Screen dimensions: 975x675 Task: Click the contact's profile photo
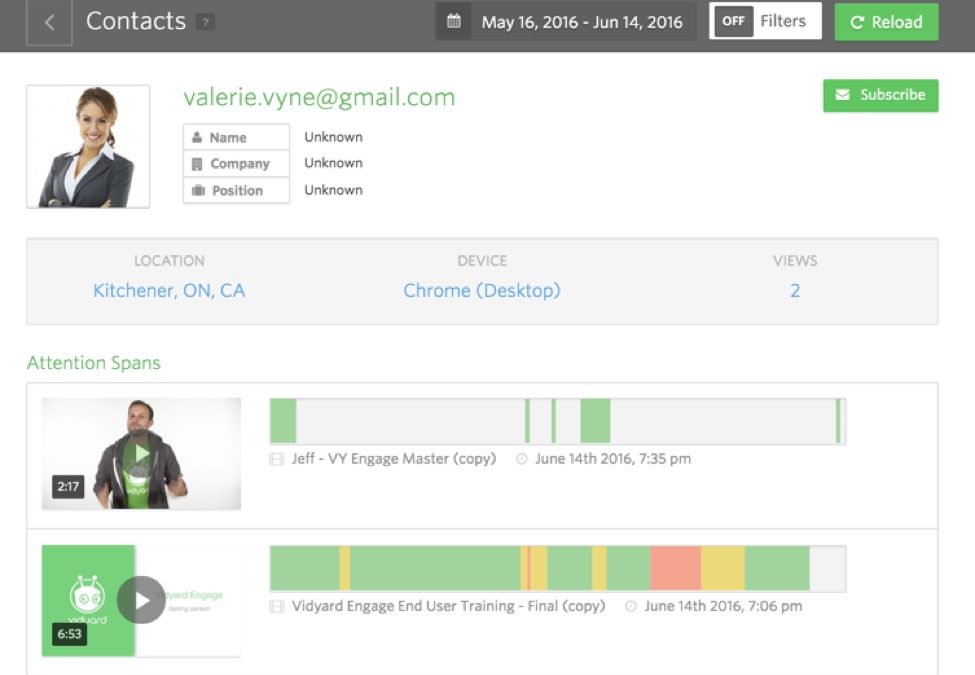88,147
